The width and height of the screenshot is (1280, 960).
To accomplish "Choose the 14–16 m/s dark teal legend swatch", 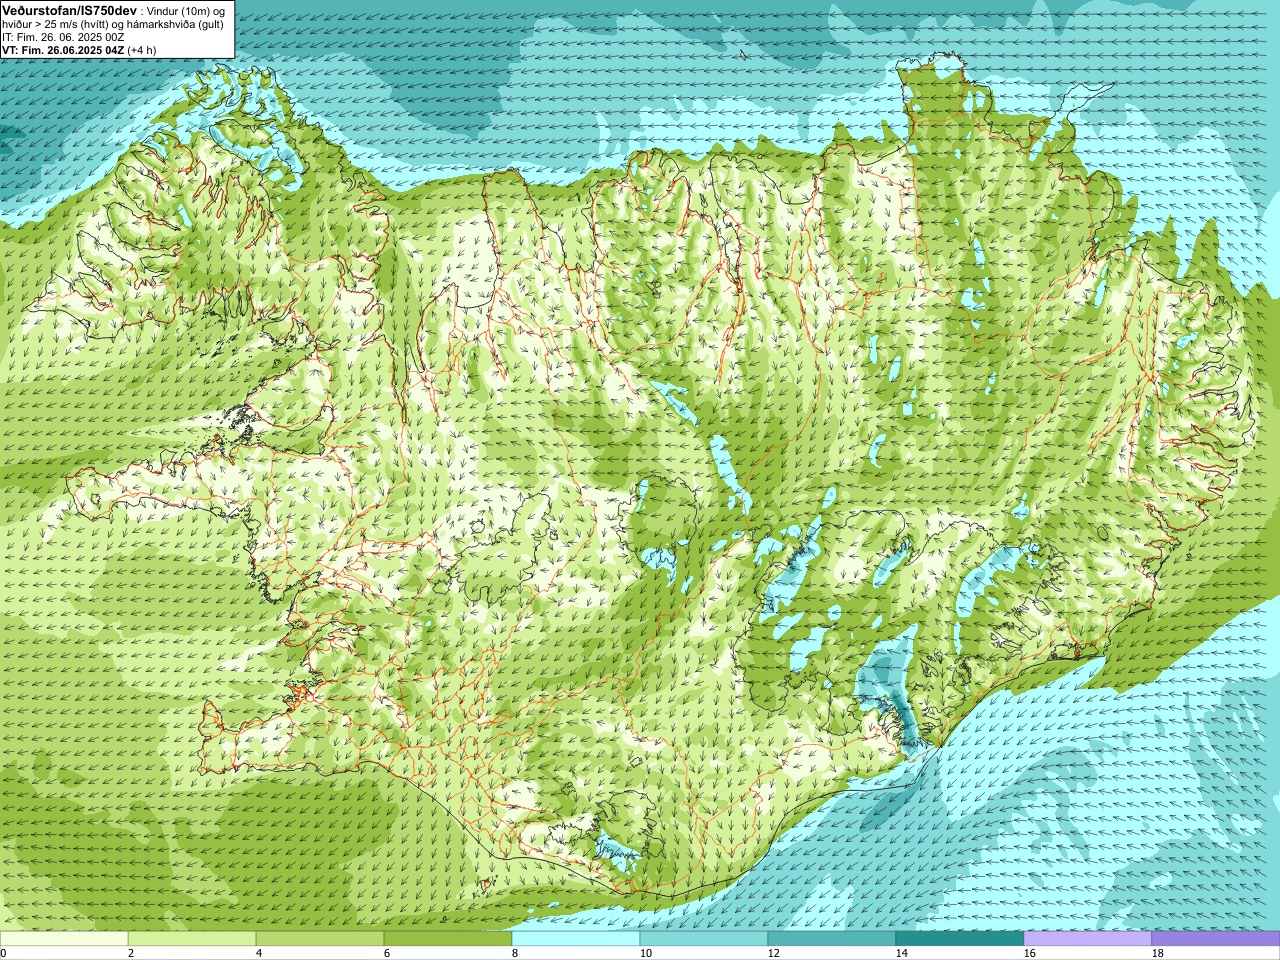I will tap(960, 939).
